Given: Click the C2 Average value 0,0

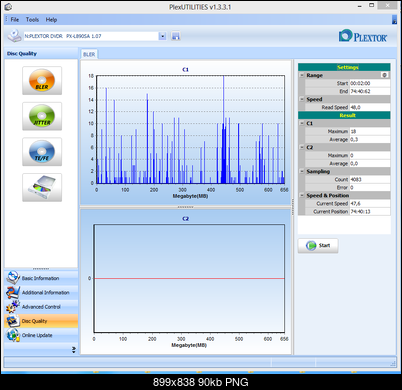Looking at the screenshot, I should 369,163.
